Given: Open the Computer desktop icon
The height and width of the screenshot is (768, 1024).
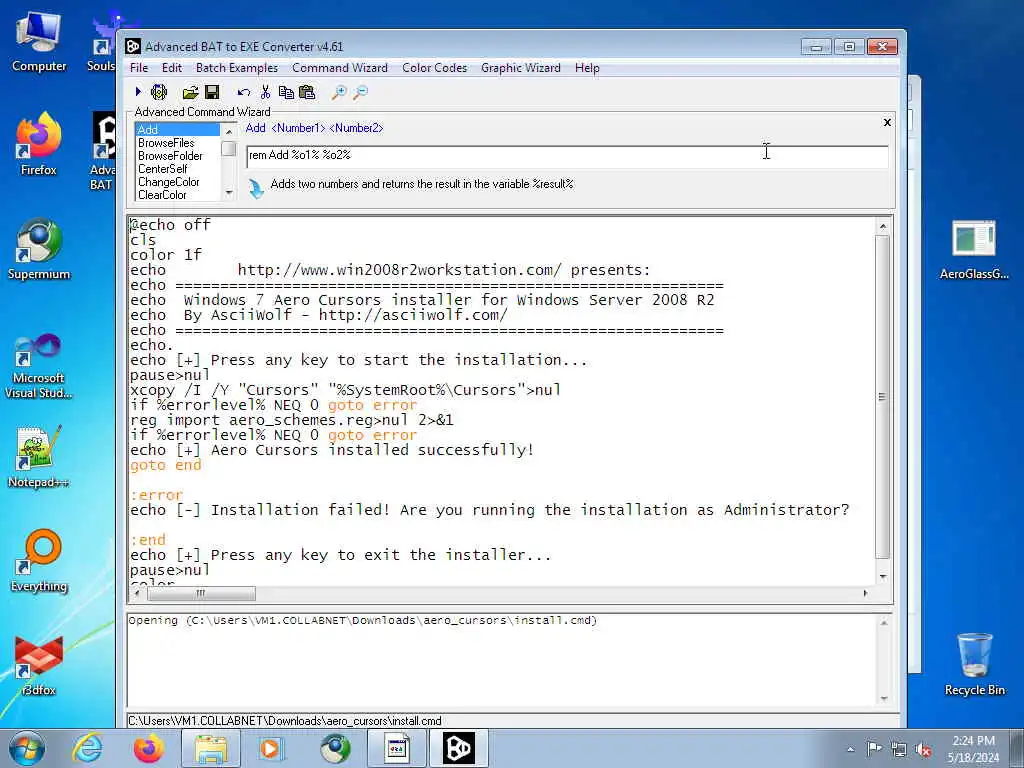Looking at the screenshot, I should click(x=39, y=41).
